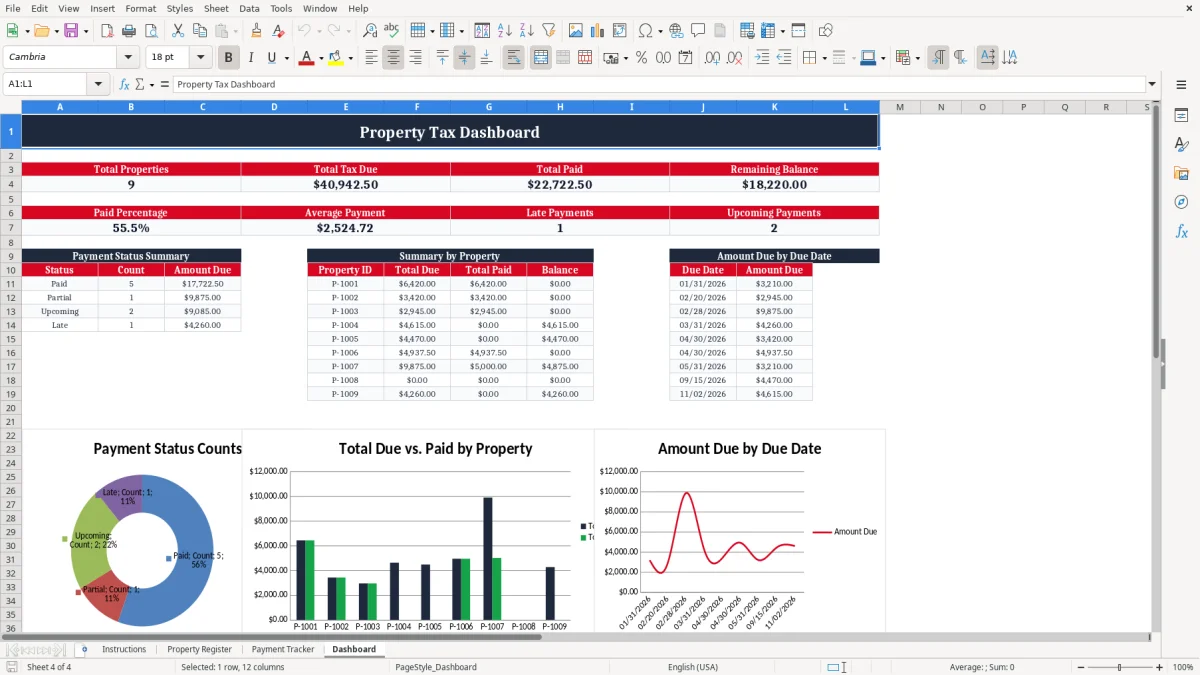Open the sidebar Navigator compass icon
The height and width of the screenshot is (675, 1200).
pos(1181,202)
